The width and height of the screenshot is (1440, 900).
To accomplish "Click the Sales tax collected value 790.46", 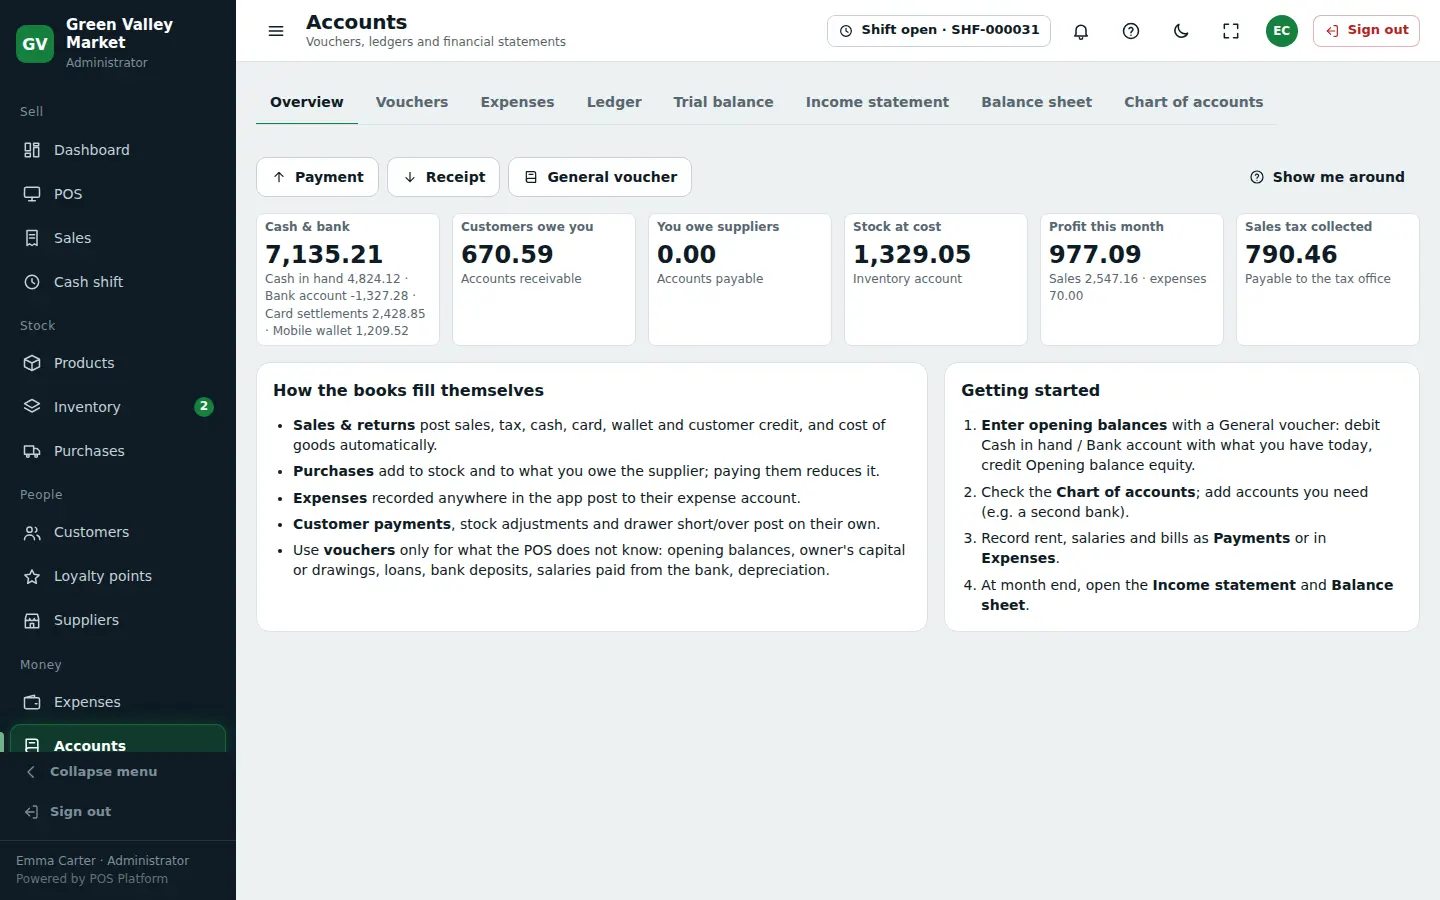I will pyautogui.click(x=1291, y=255).
